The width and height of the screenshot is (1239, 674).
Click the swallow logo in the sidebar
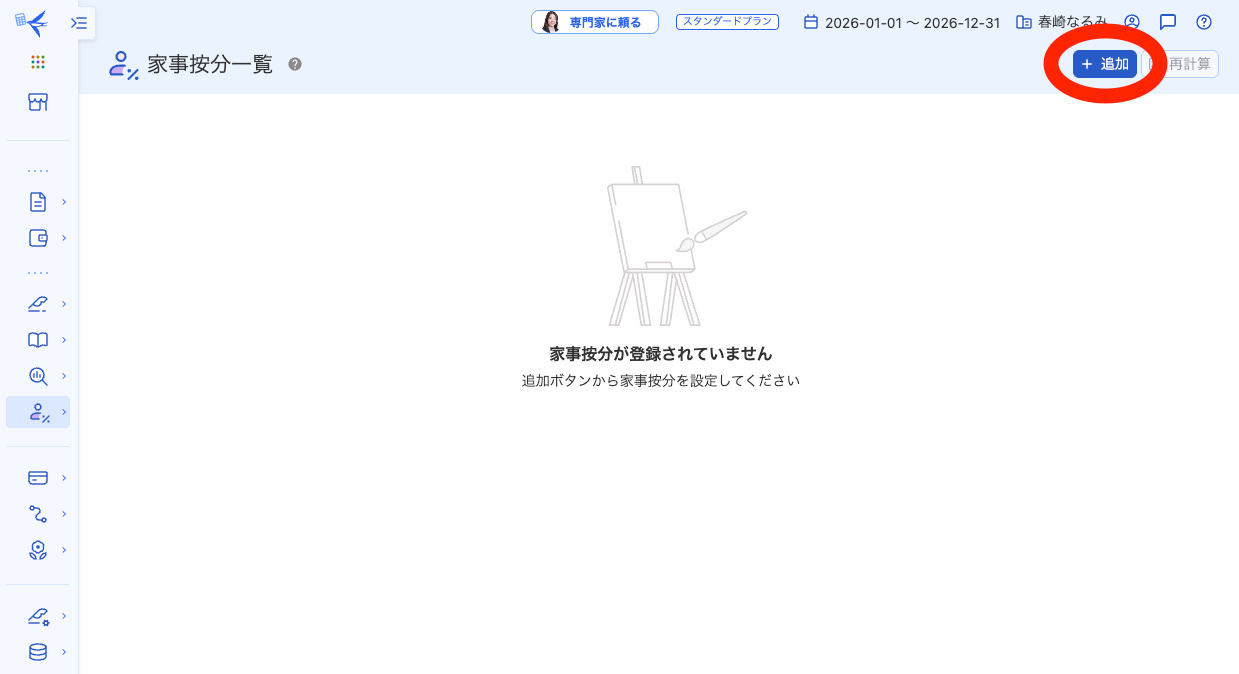click(x=32, y=22)
